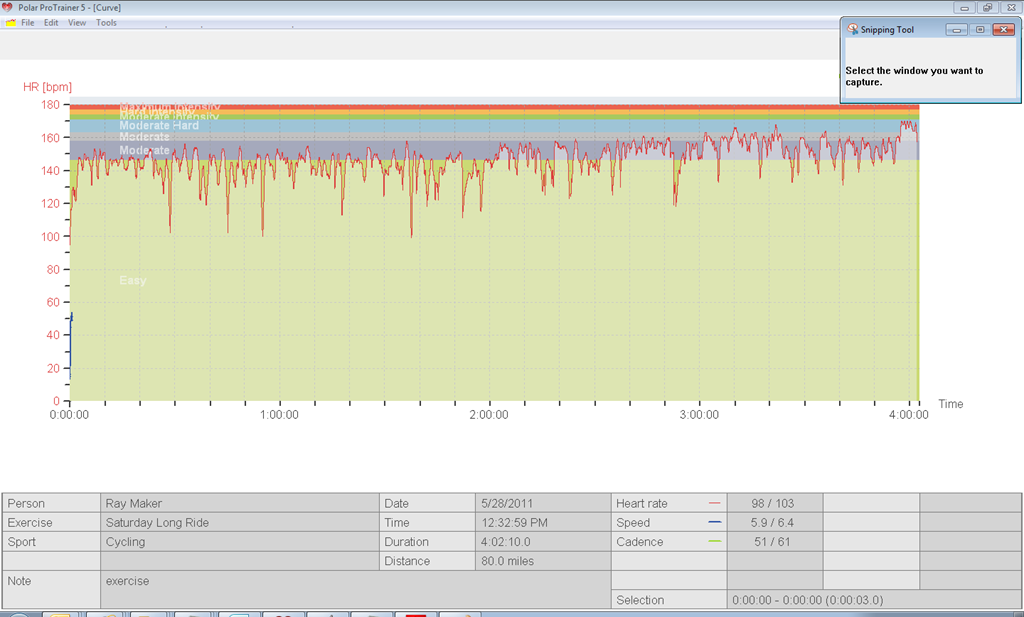Open the File menu
The height and width of the screenshot is (617, 1024).
[27, 23]
